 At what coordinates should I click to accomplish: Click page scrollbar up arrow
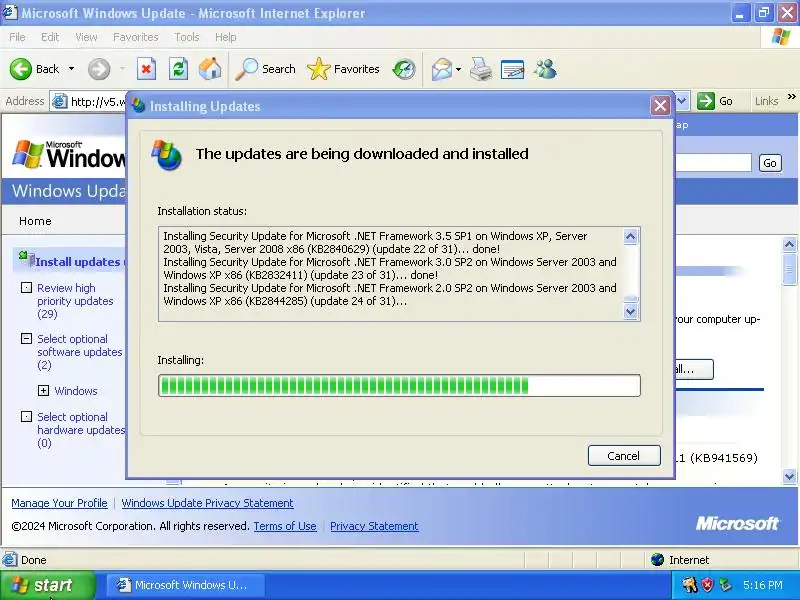pos(789,244)
